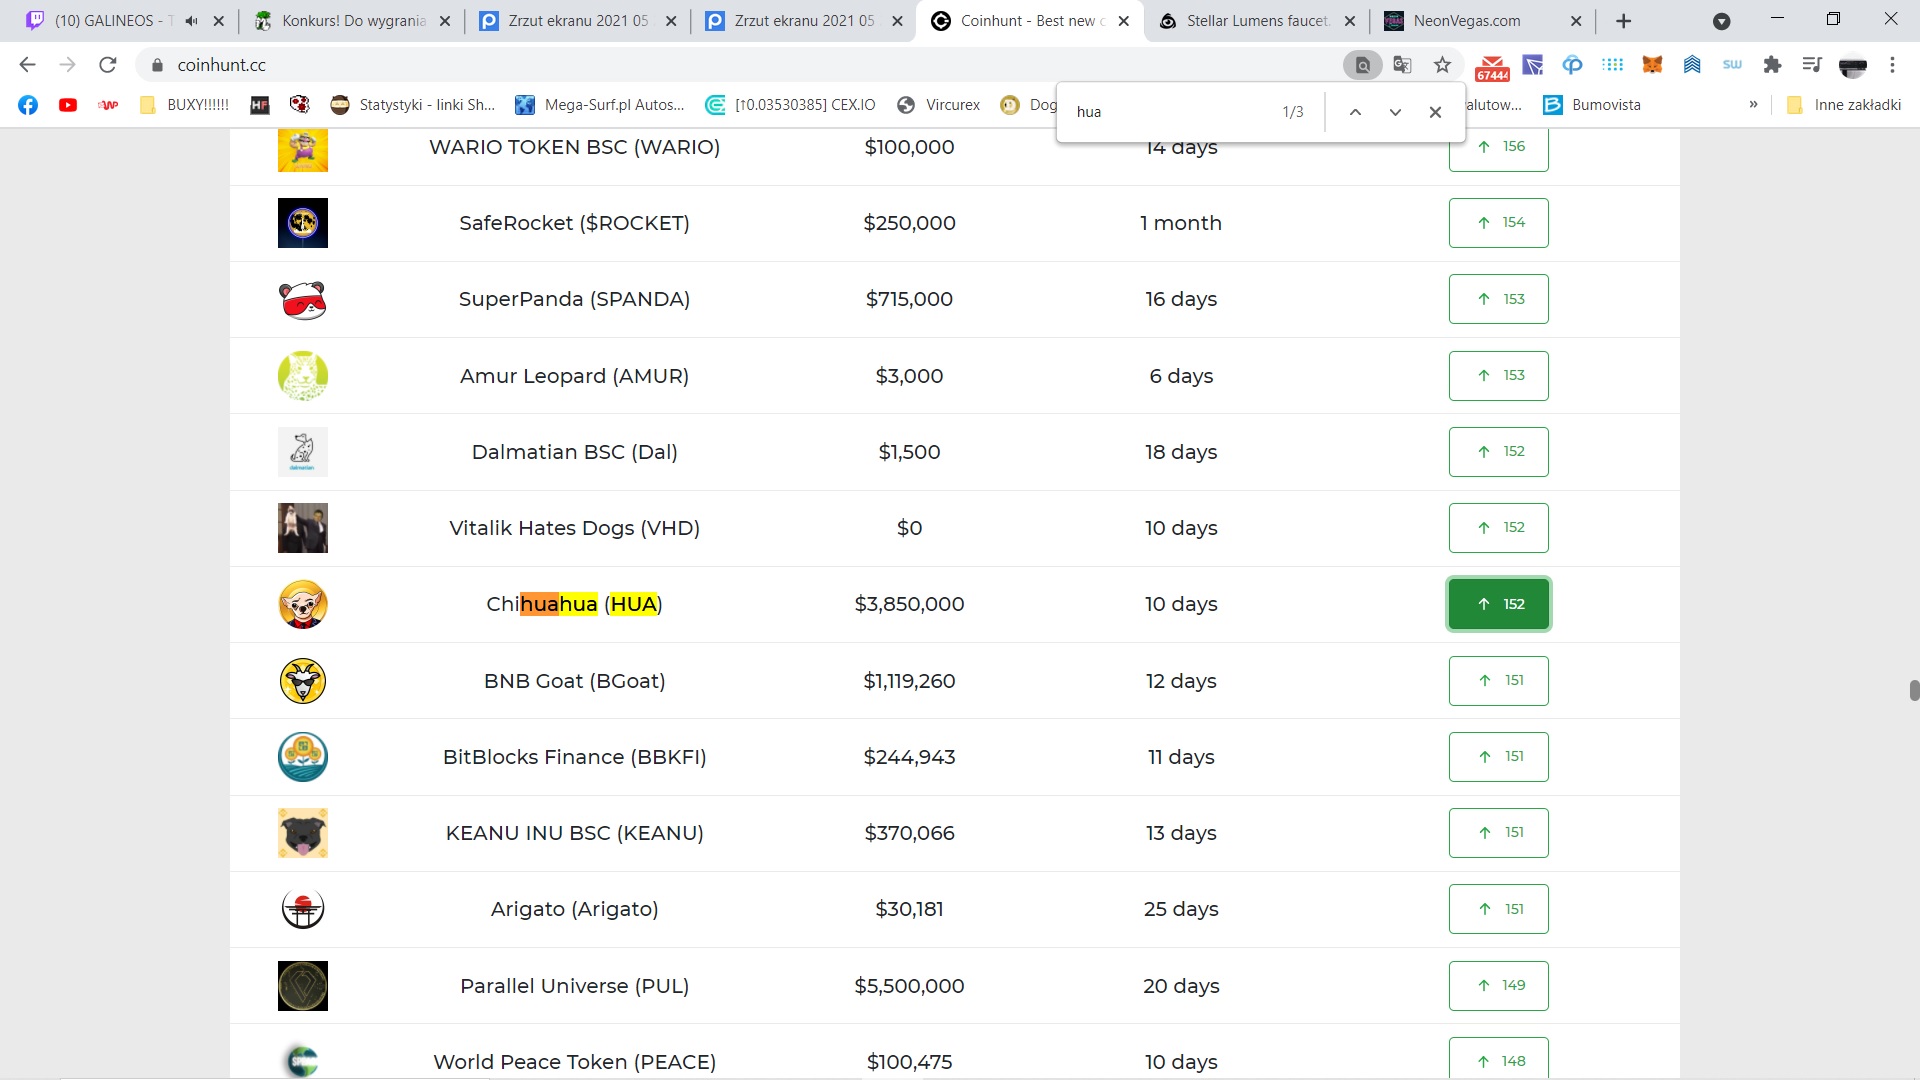Click the Vitalik Hates Dogs logo

[303, 528]
